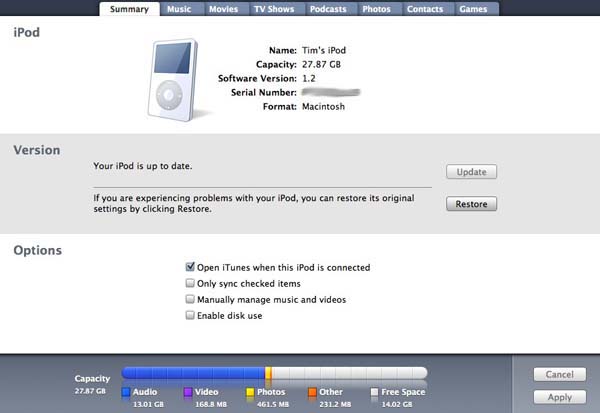Click the iPod device image
Screen dimensions: 600x413
click(x=174, y=80)
